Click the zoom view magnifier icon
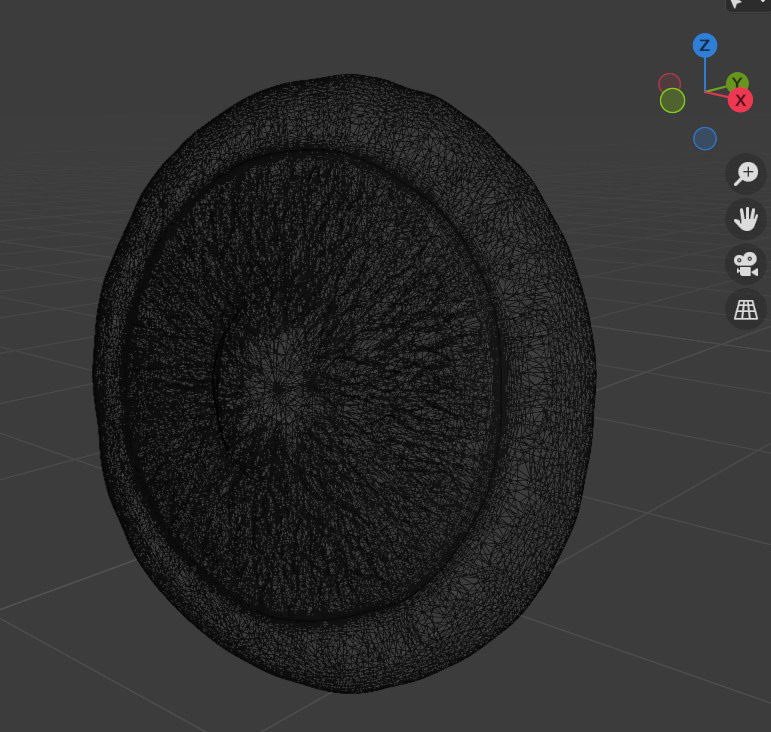 [x=745, y=174]
